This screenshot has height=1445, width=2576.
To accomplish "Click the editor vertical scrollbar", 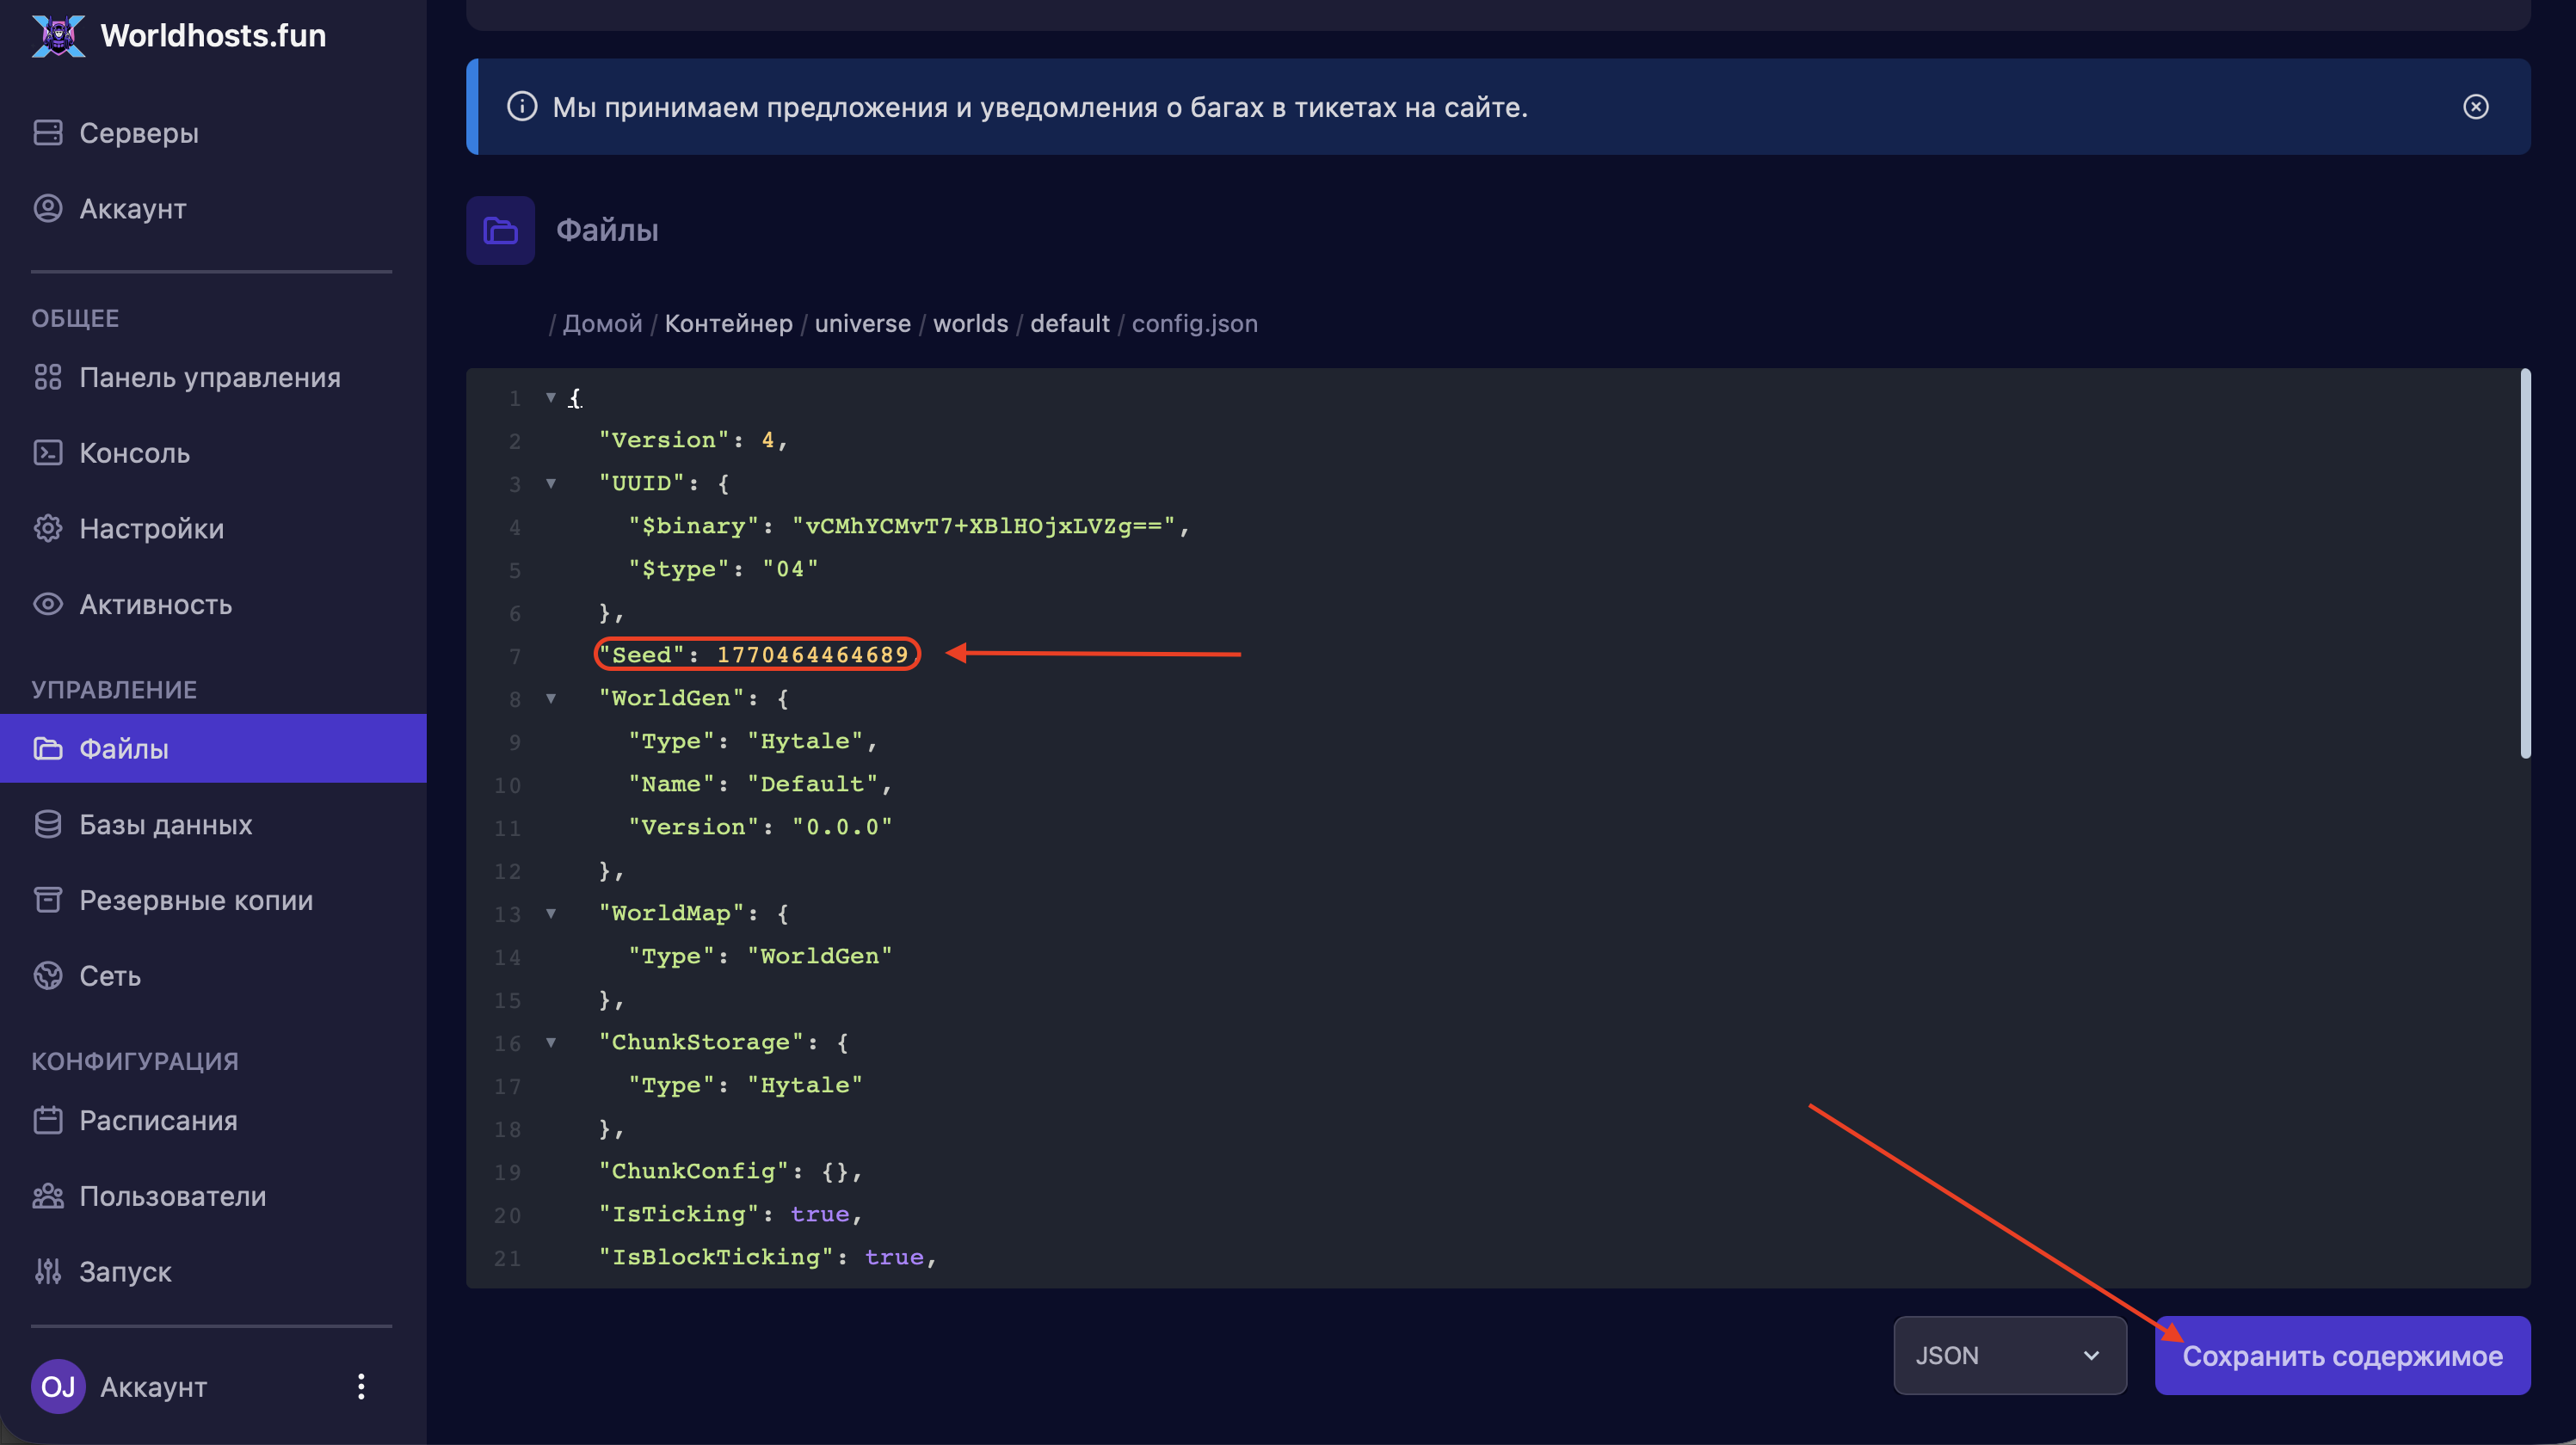I will [x=2524, y=565].
